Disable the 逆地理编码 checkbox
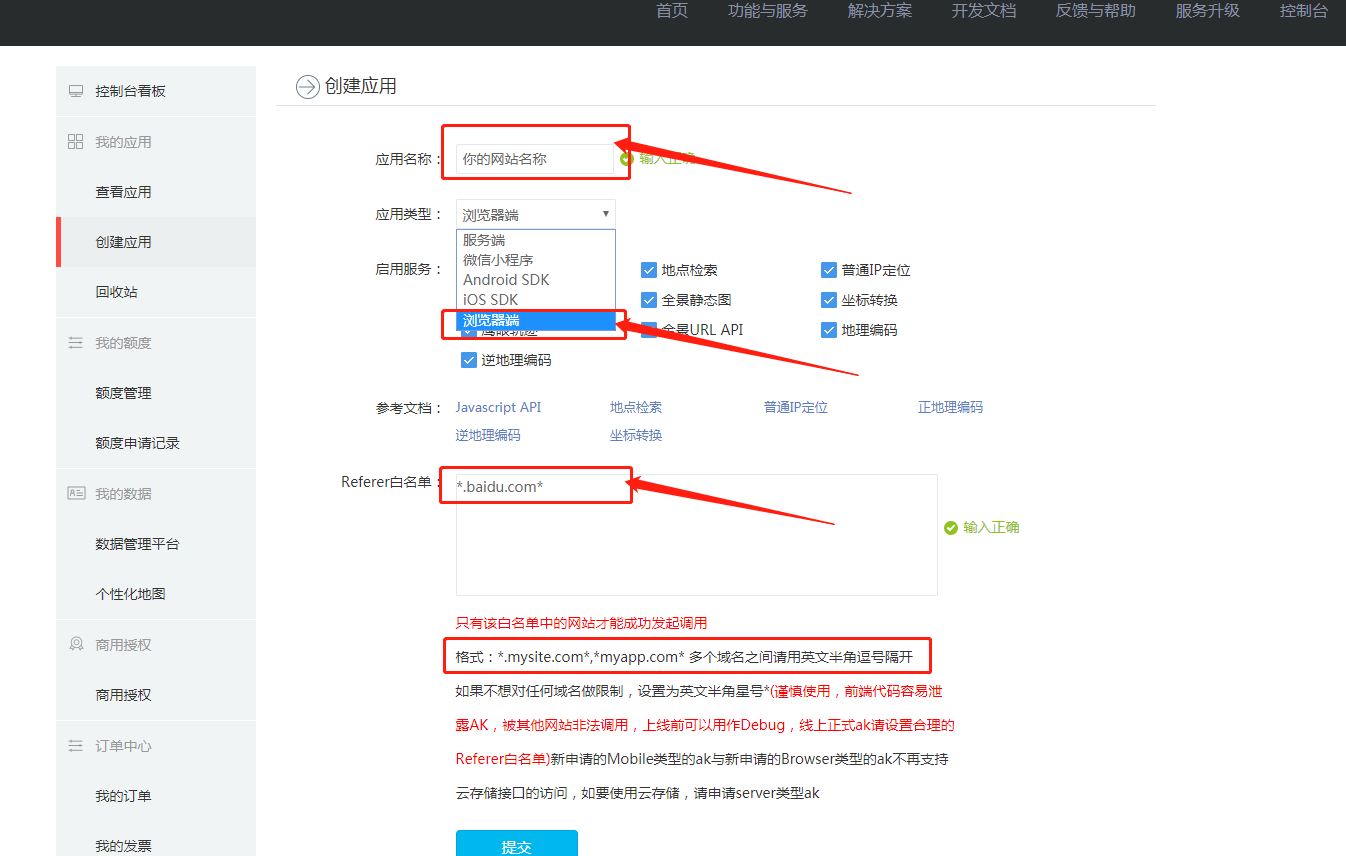Viewport: 1346px width, 856px height. coord(469,360)
